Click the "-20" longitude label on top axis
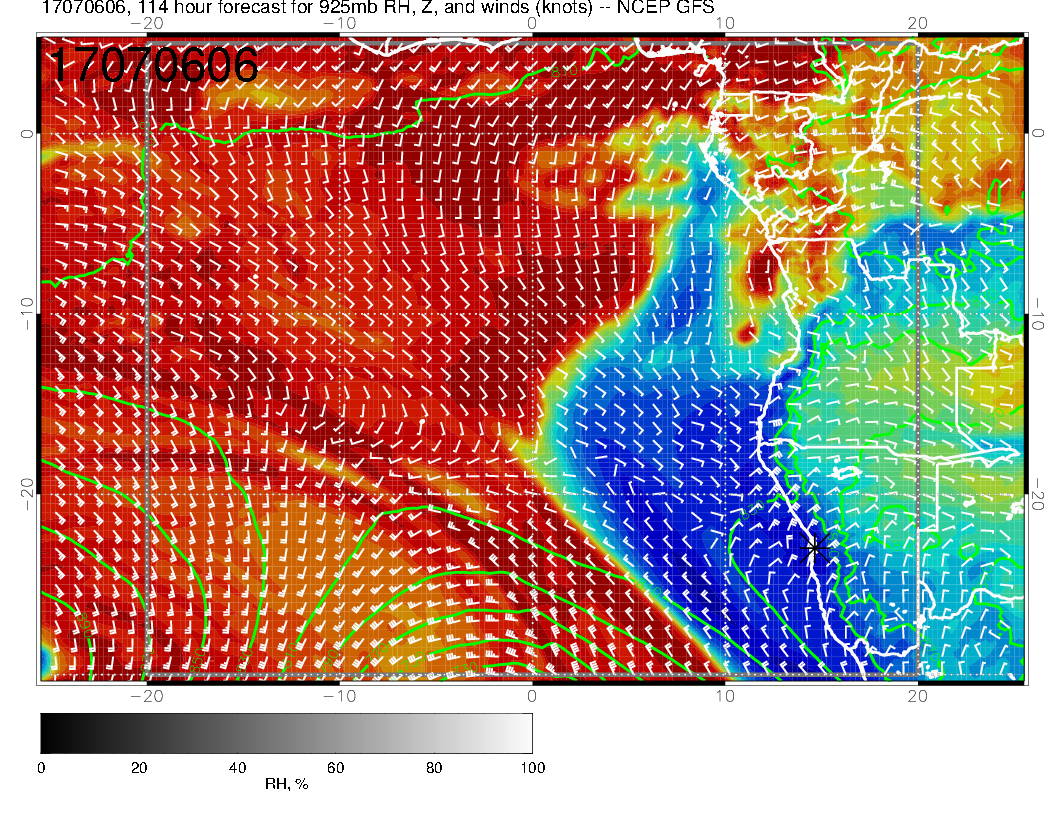 click(x=146, y=22)
